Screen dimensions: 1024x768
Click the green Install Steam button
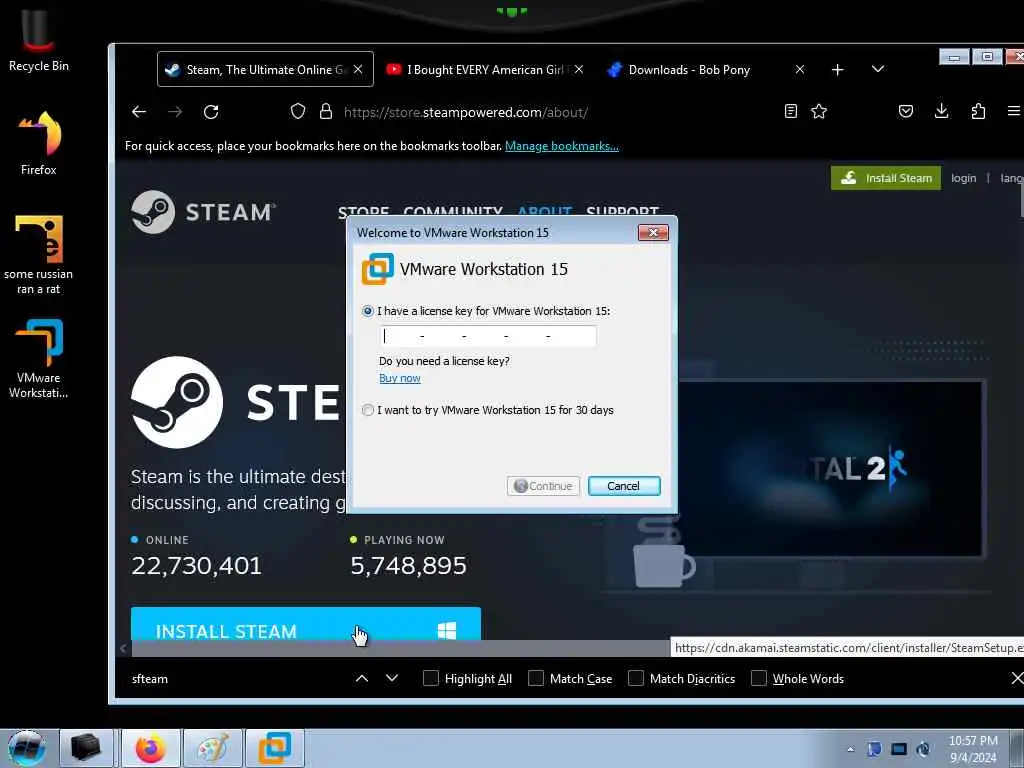886,178
